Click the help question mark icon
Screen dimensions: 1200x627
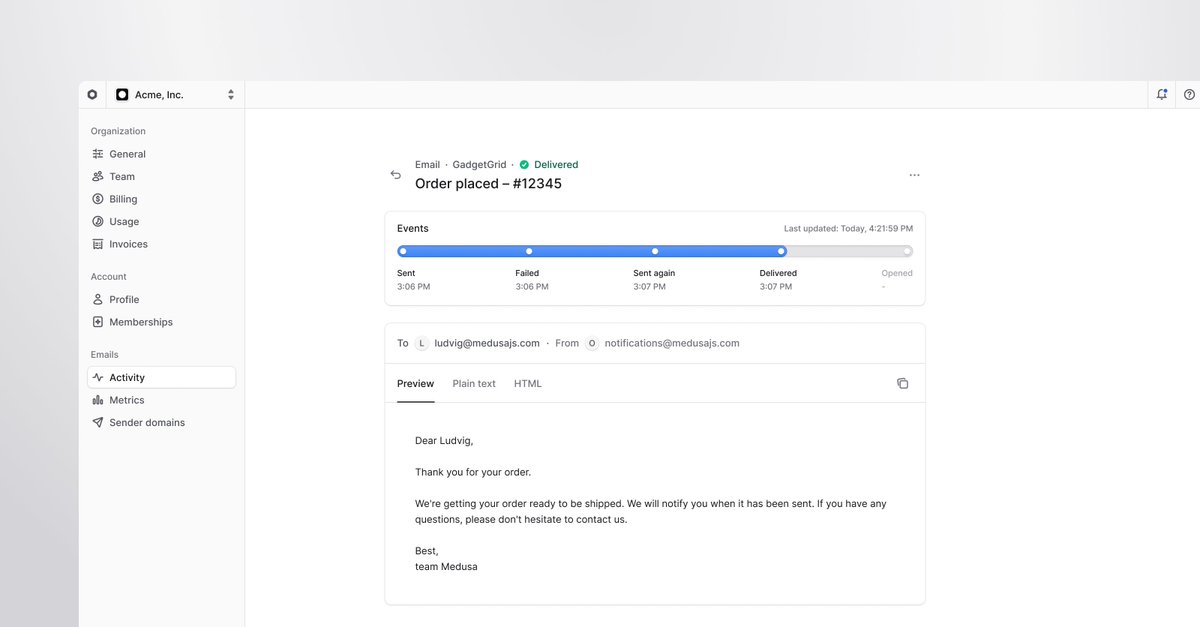(x=1189, y=95)
